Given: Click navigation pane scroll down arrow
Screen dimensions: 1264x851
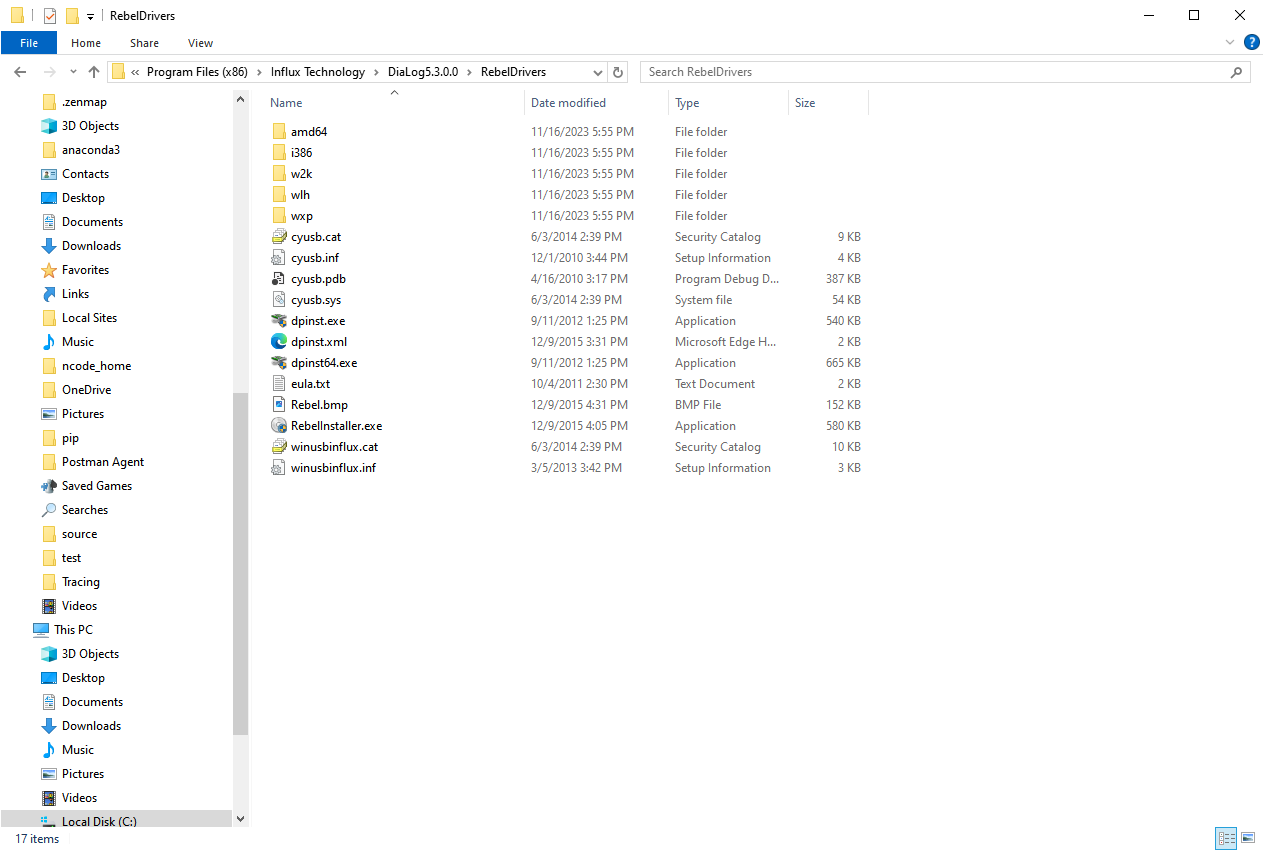Looking at the screenshot, I should coord(240,818).
